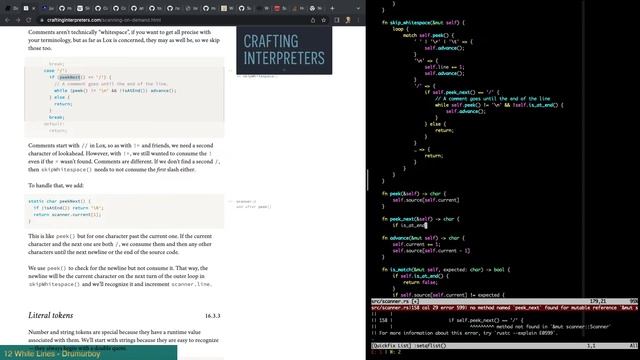The width and height of the screenshot is (640, 360).
Task: Click the 179,21 cursor position indicator
Action: (598, 301)
